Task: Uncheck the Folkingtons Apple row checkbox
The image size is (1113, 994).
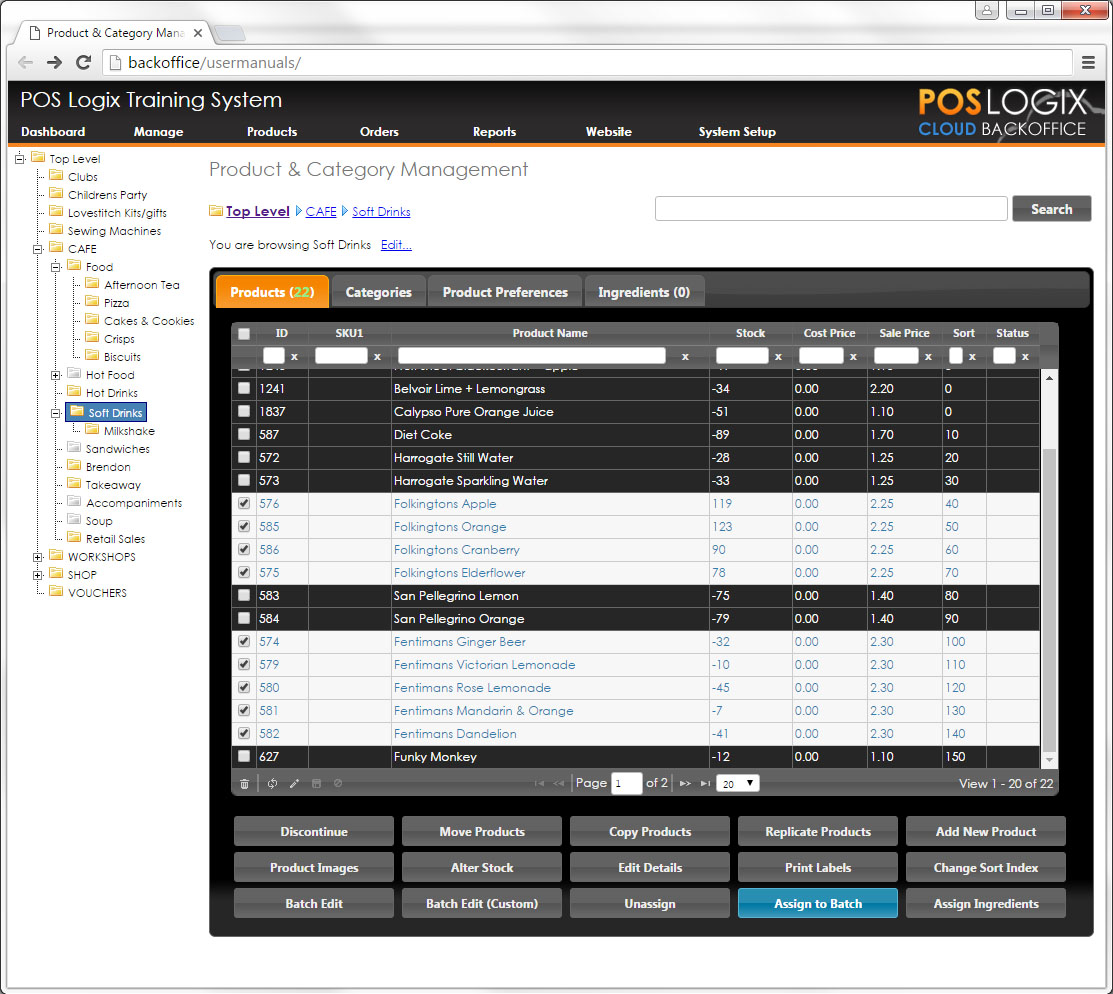Action: coord(244,503)
